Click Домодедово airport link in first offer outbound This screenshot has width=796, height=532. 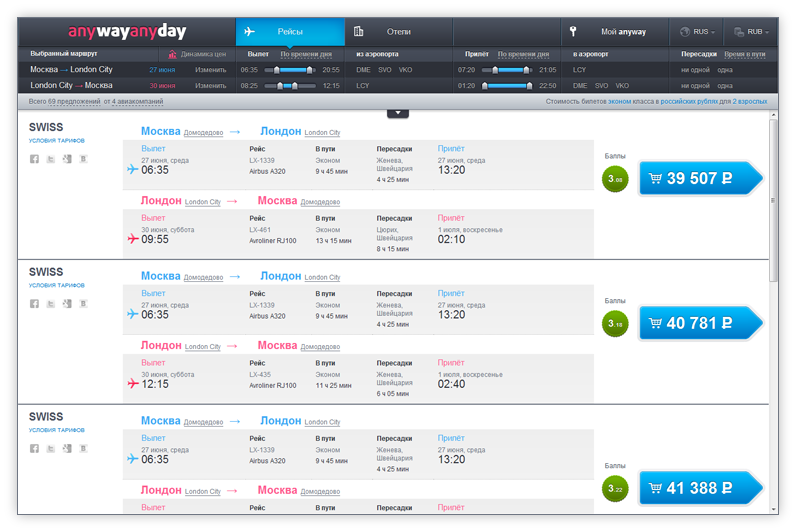[x=203, y=133]
